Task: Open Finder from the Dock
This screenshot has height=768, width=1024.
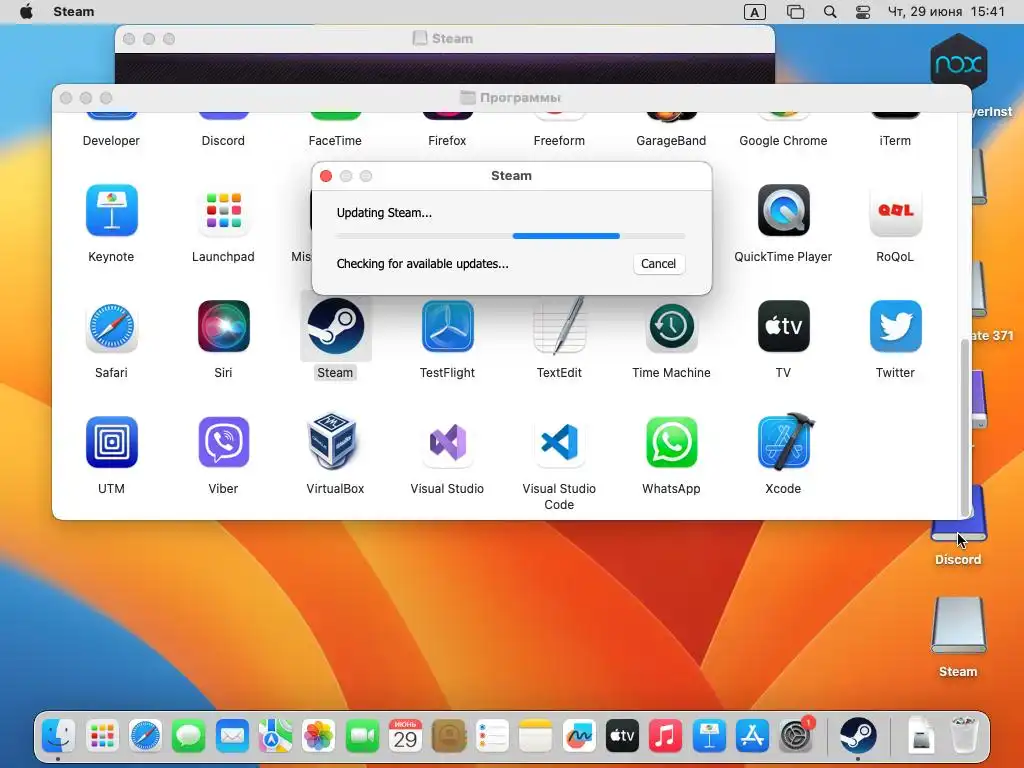Action: click(x=59, y=736)
